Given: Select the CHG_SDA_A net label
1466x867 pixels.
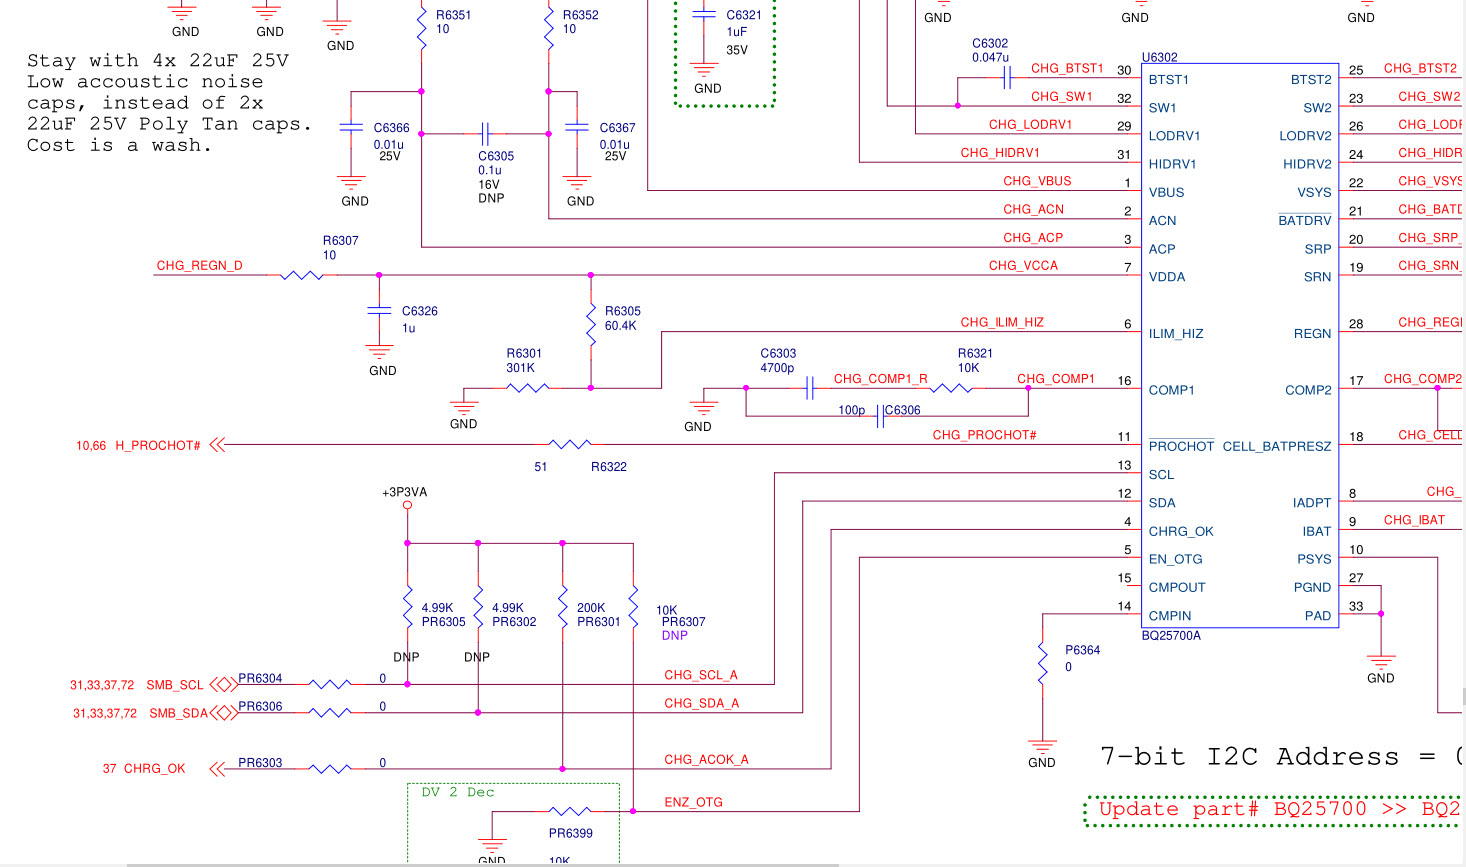Looking at the screenshot, I should click(x=702, y=704).
